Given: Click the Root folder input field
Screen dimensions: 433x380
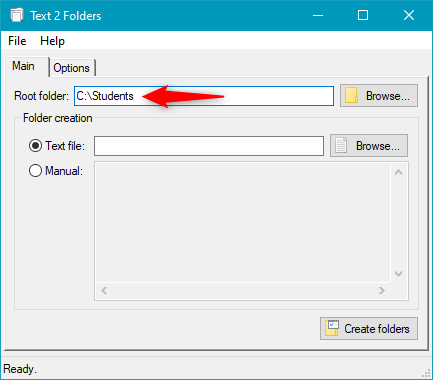Looking at the screenshot, I should click(204, 96).
